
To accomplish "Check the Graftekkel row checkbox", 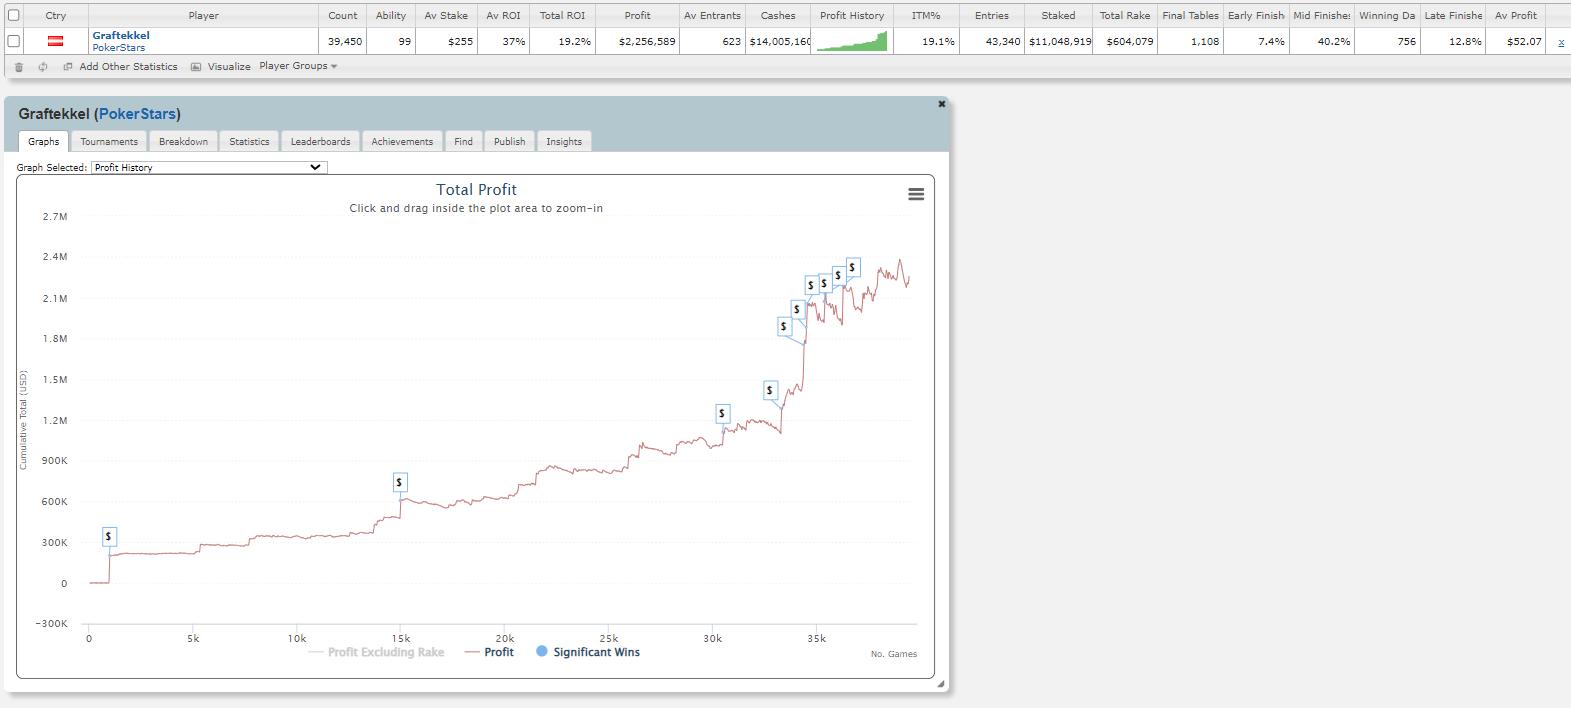I will (14, 41).
